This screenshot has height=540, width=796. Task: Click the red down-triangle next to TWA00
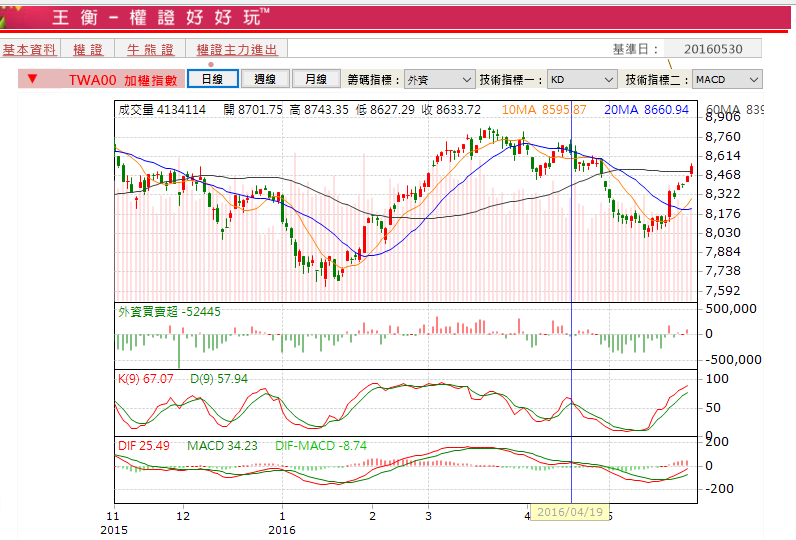tap(33, 80)
